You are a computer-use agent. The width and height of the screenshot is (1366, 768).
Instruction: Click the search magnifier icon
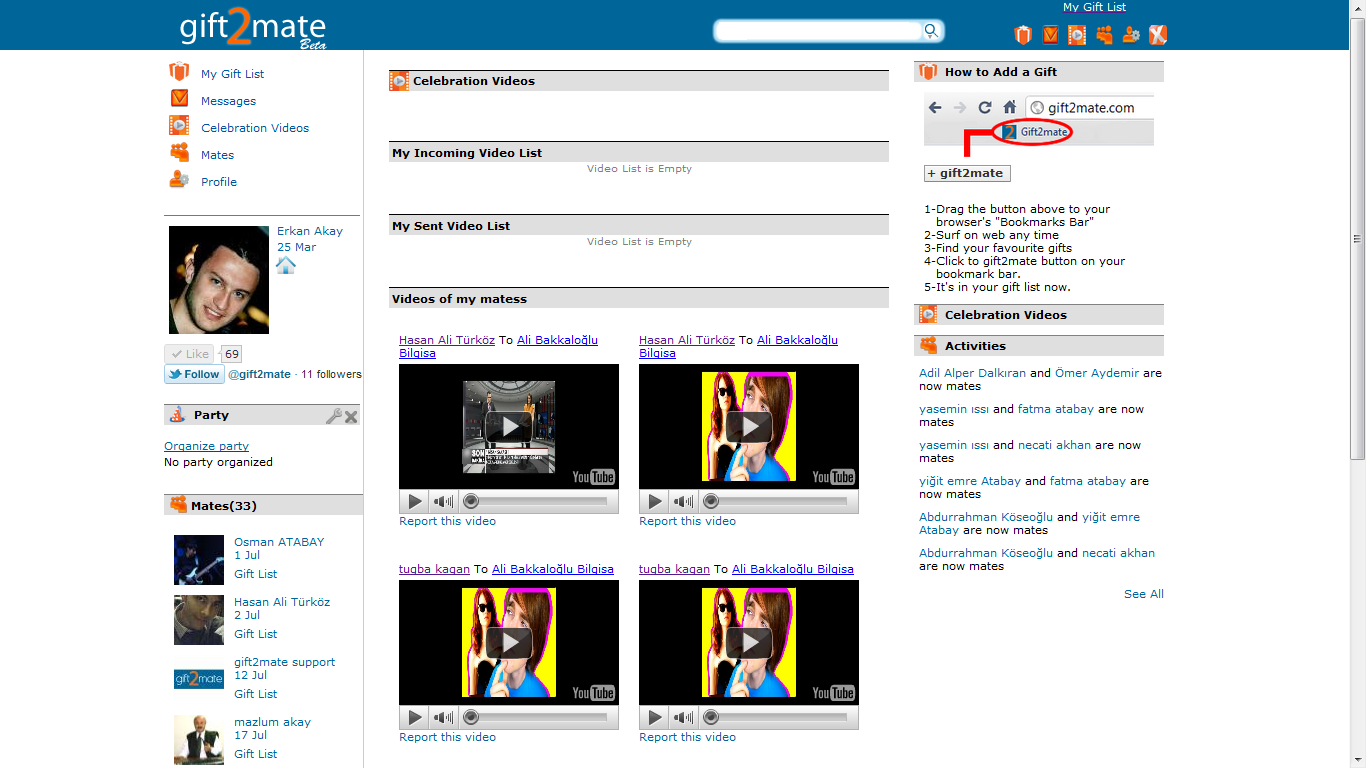point(931,31)
